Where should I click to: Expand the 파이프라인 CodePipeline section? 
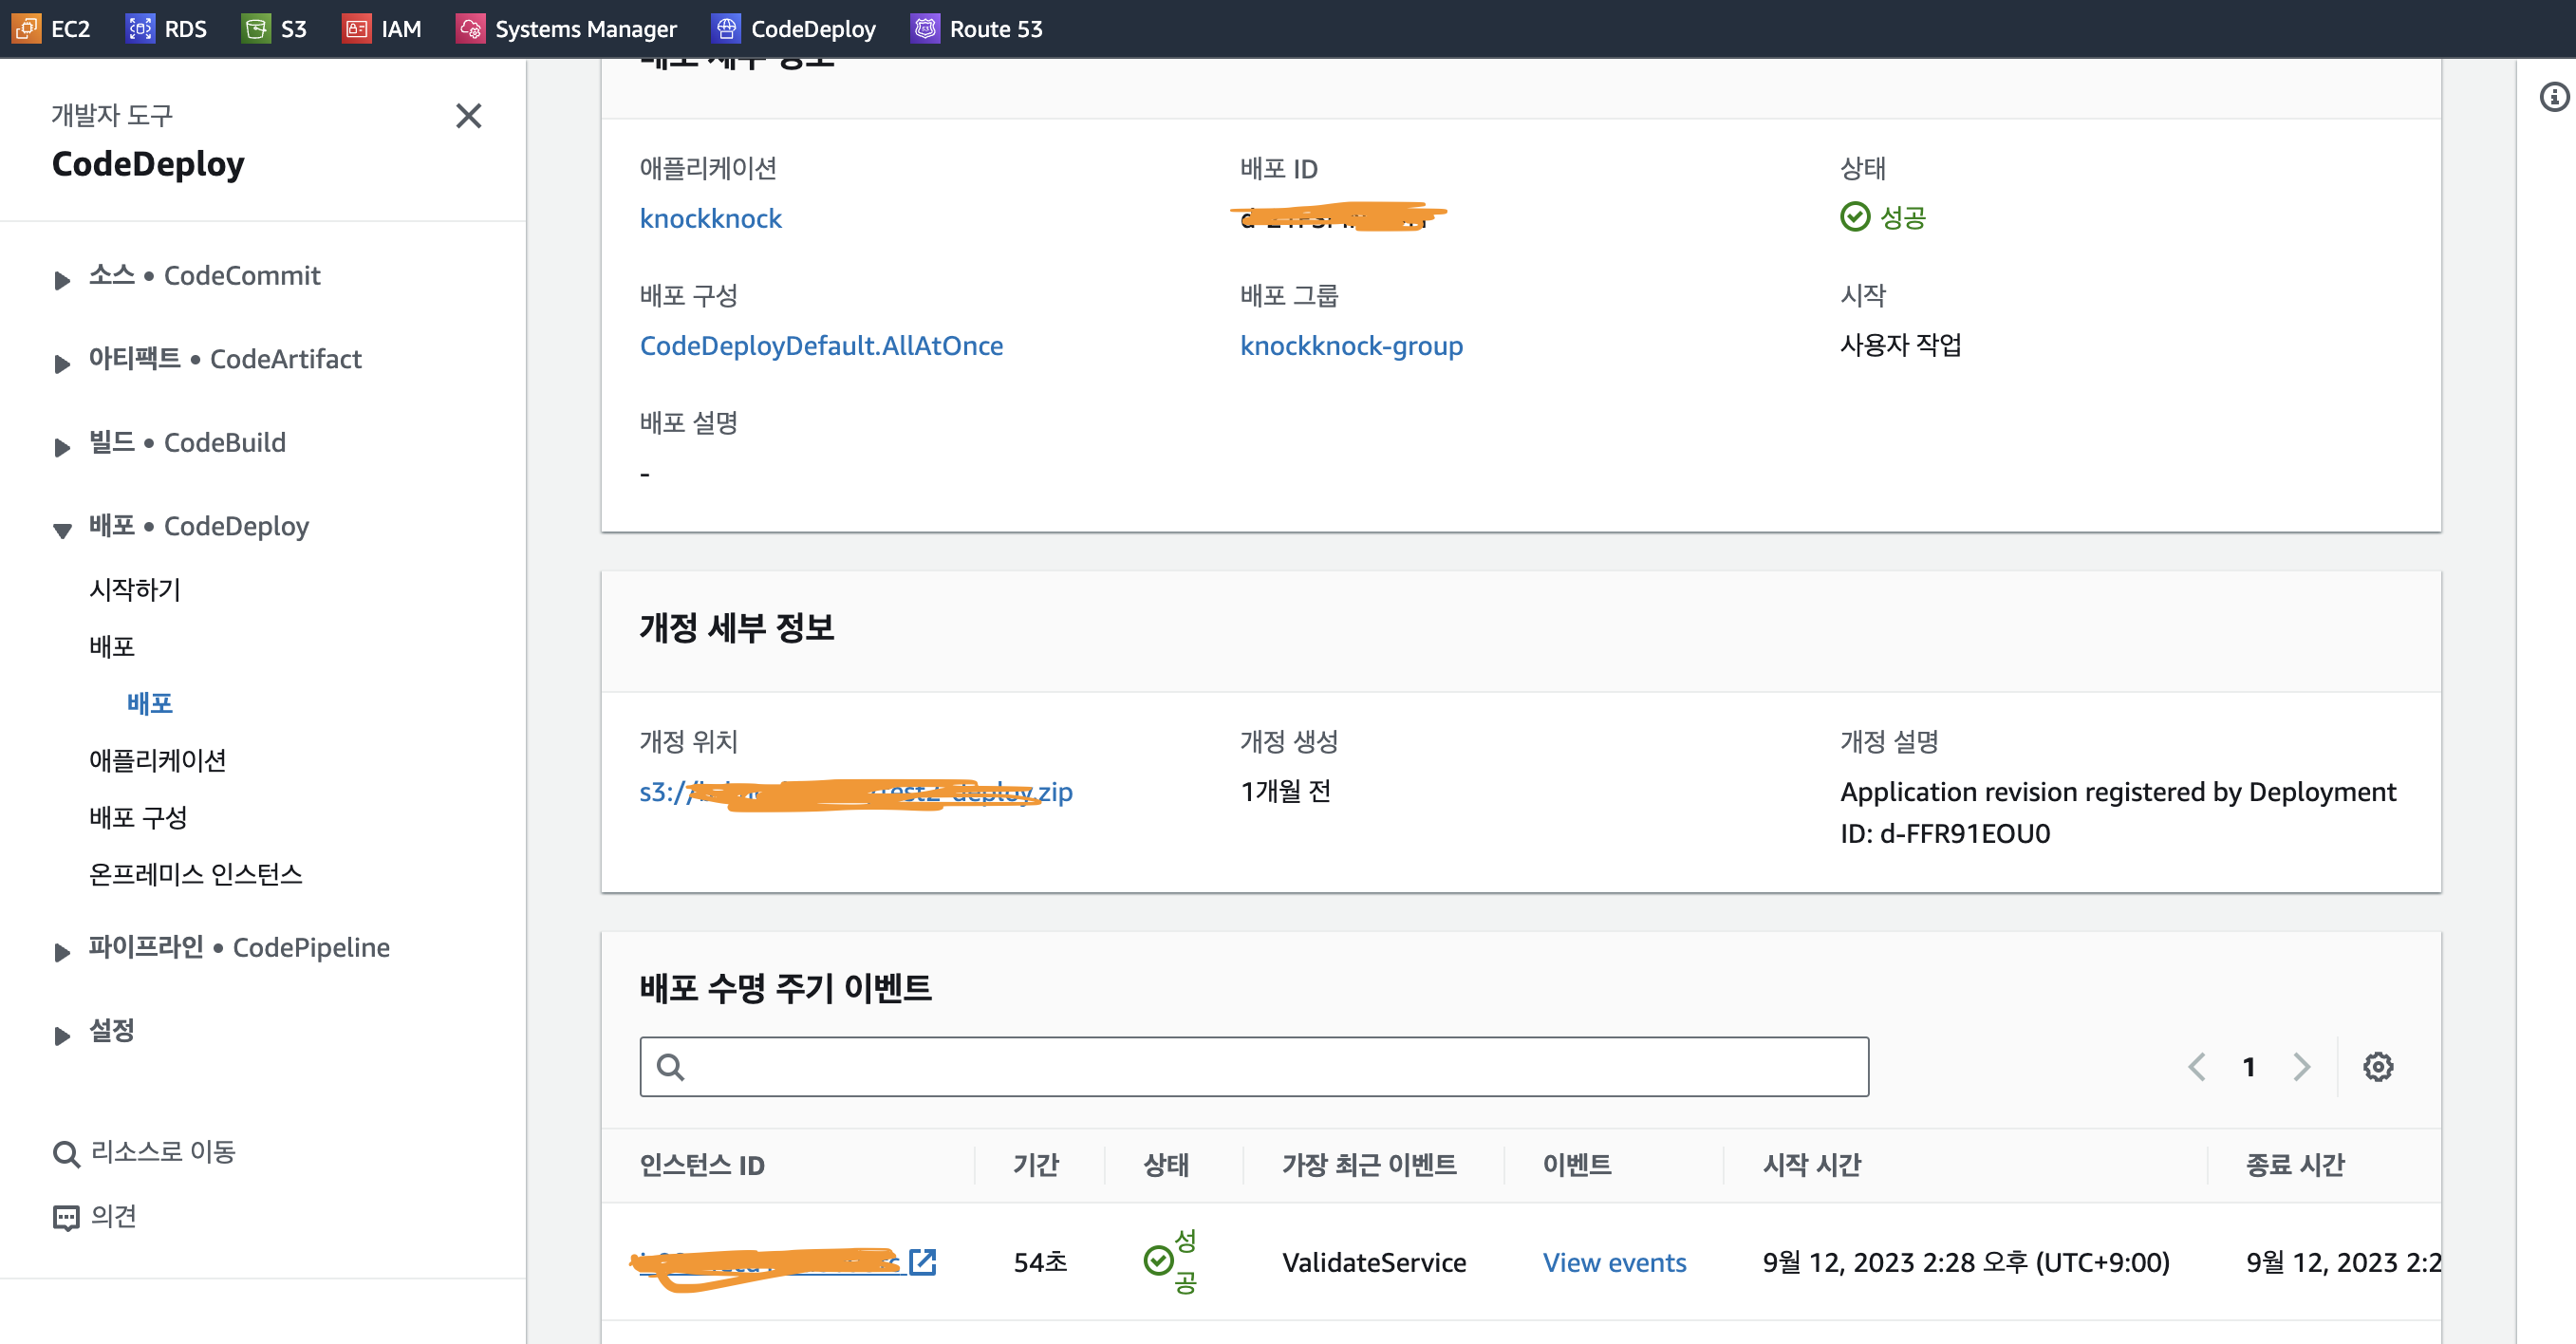pos(62,951)
